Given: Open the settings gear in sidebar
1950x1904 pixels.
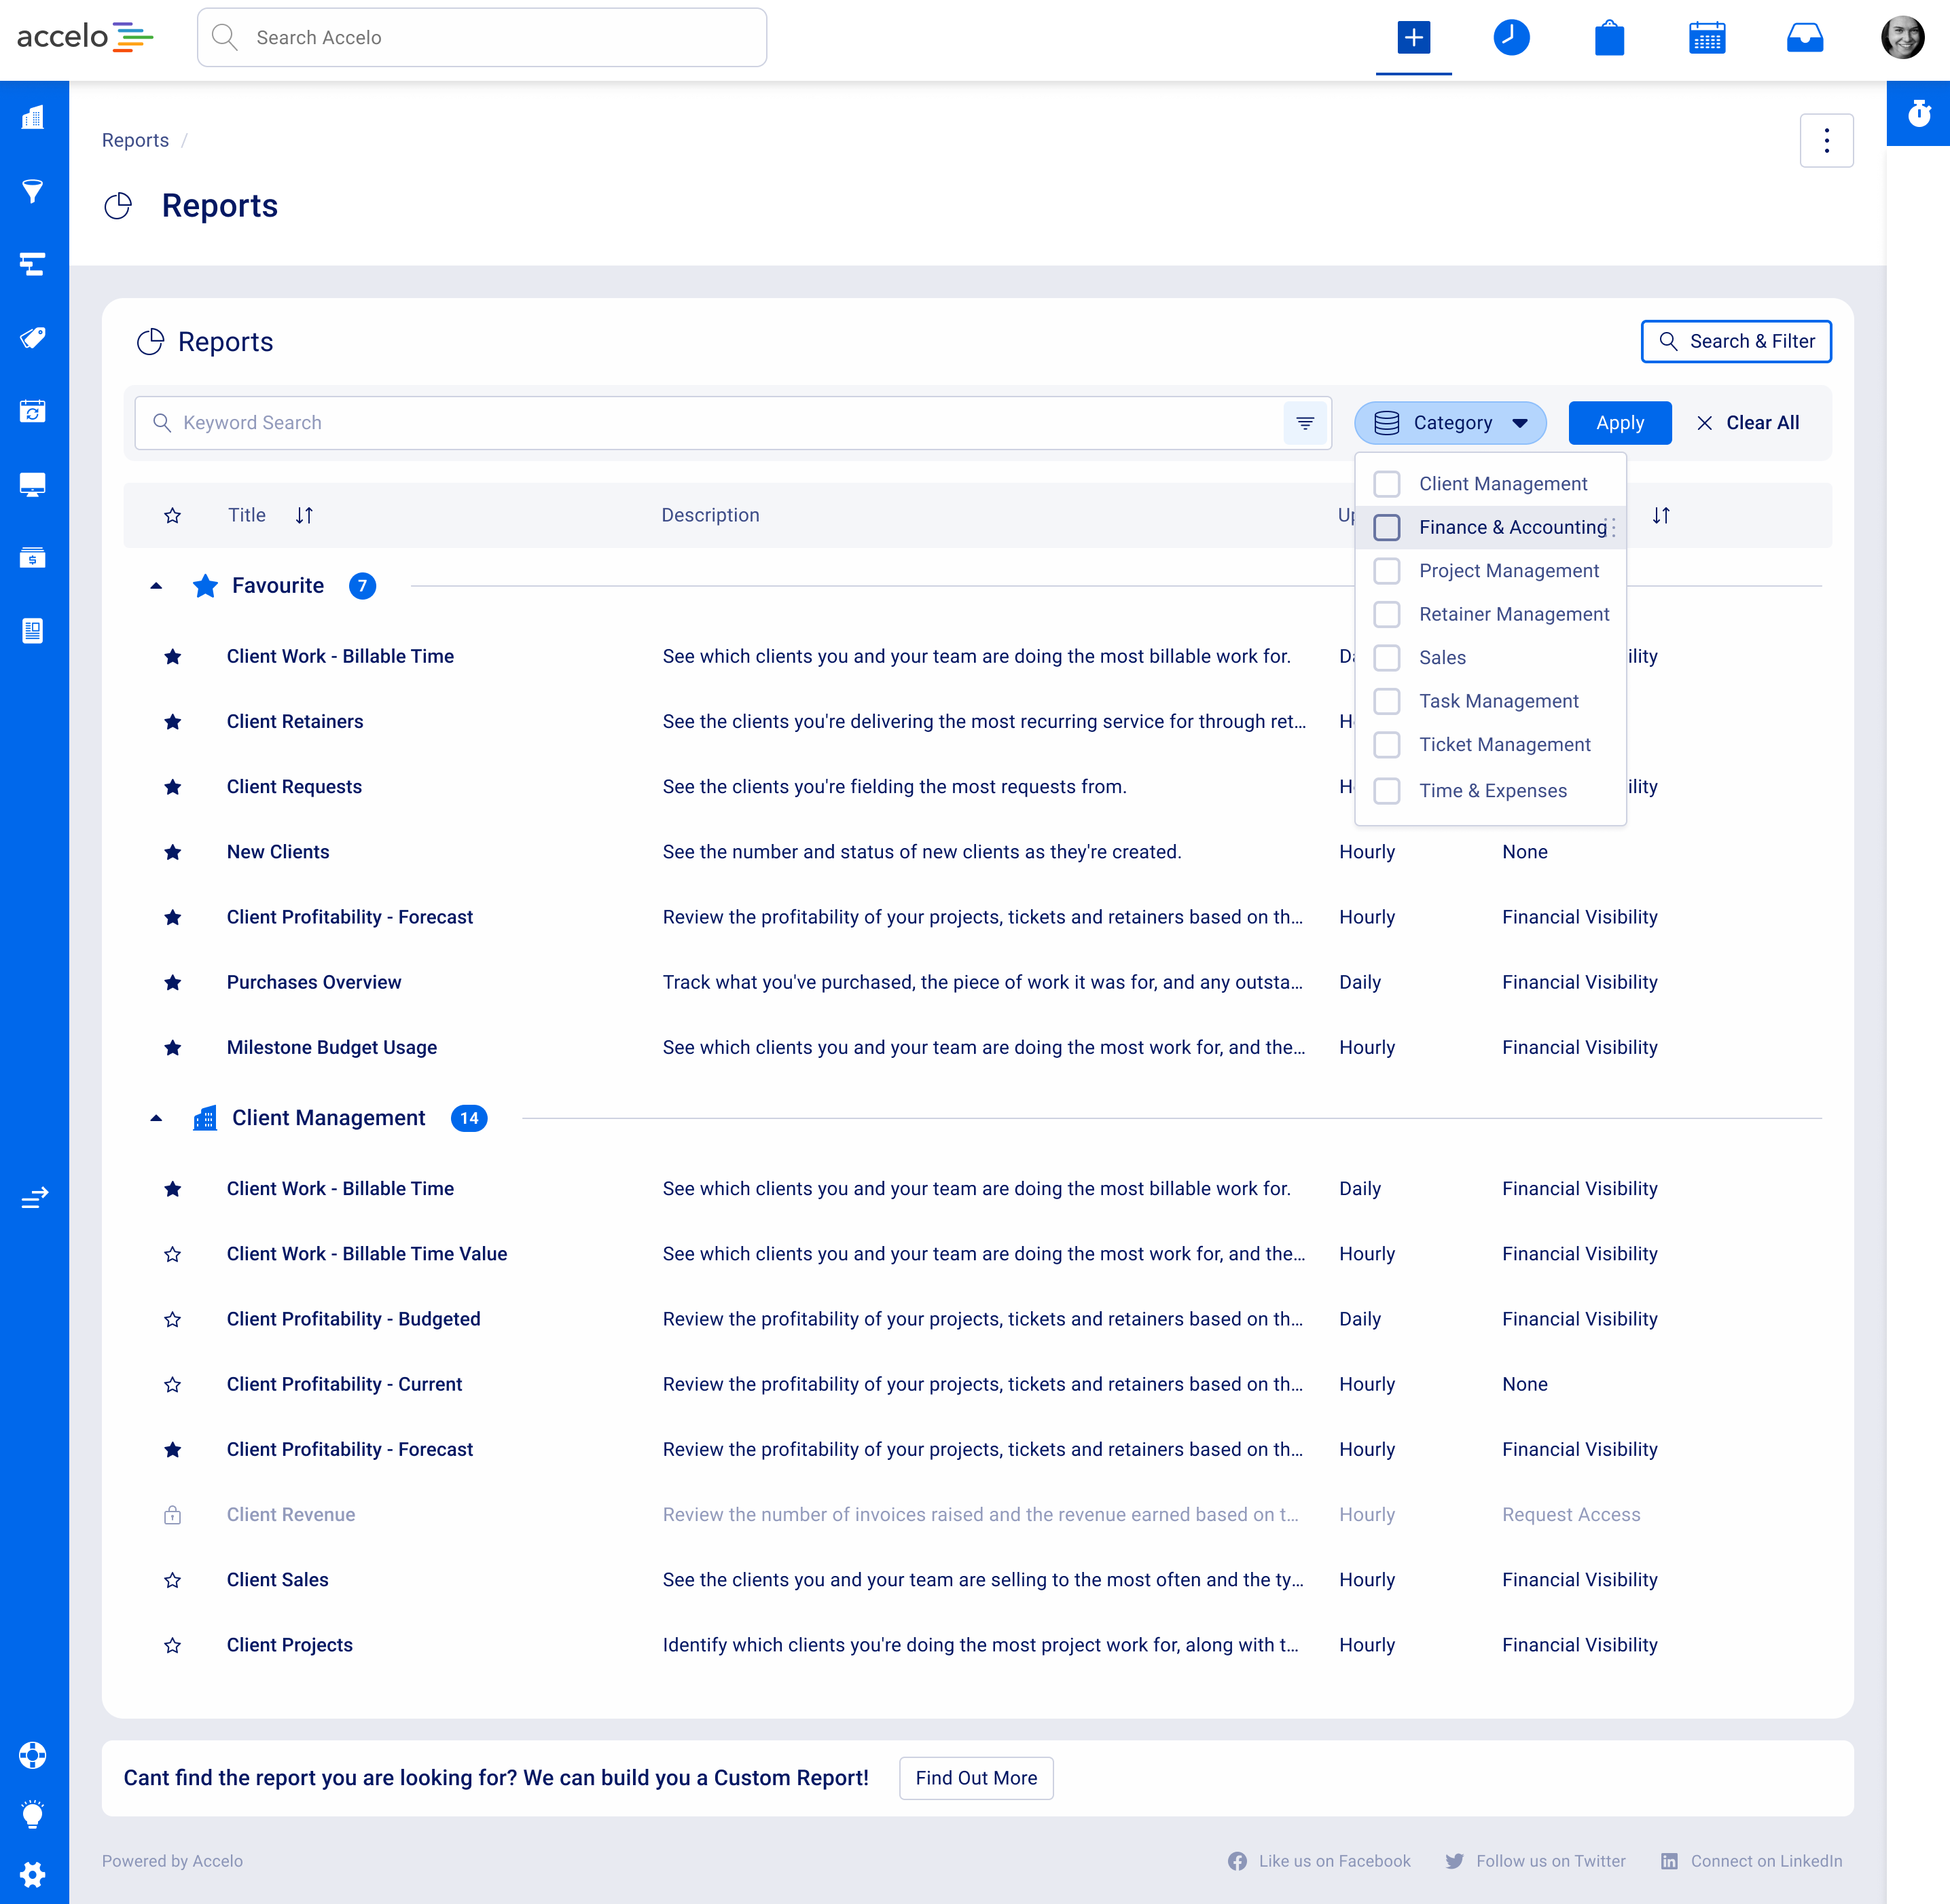Looking at the screenshot, I should [x=33, y=1874].
